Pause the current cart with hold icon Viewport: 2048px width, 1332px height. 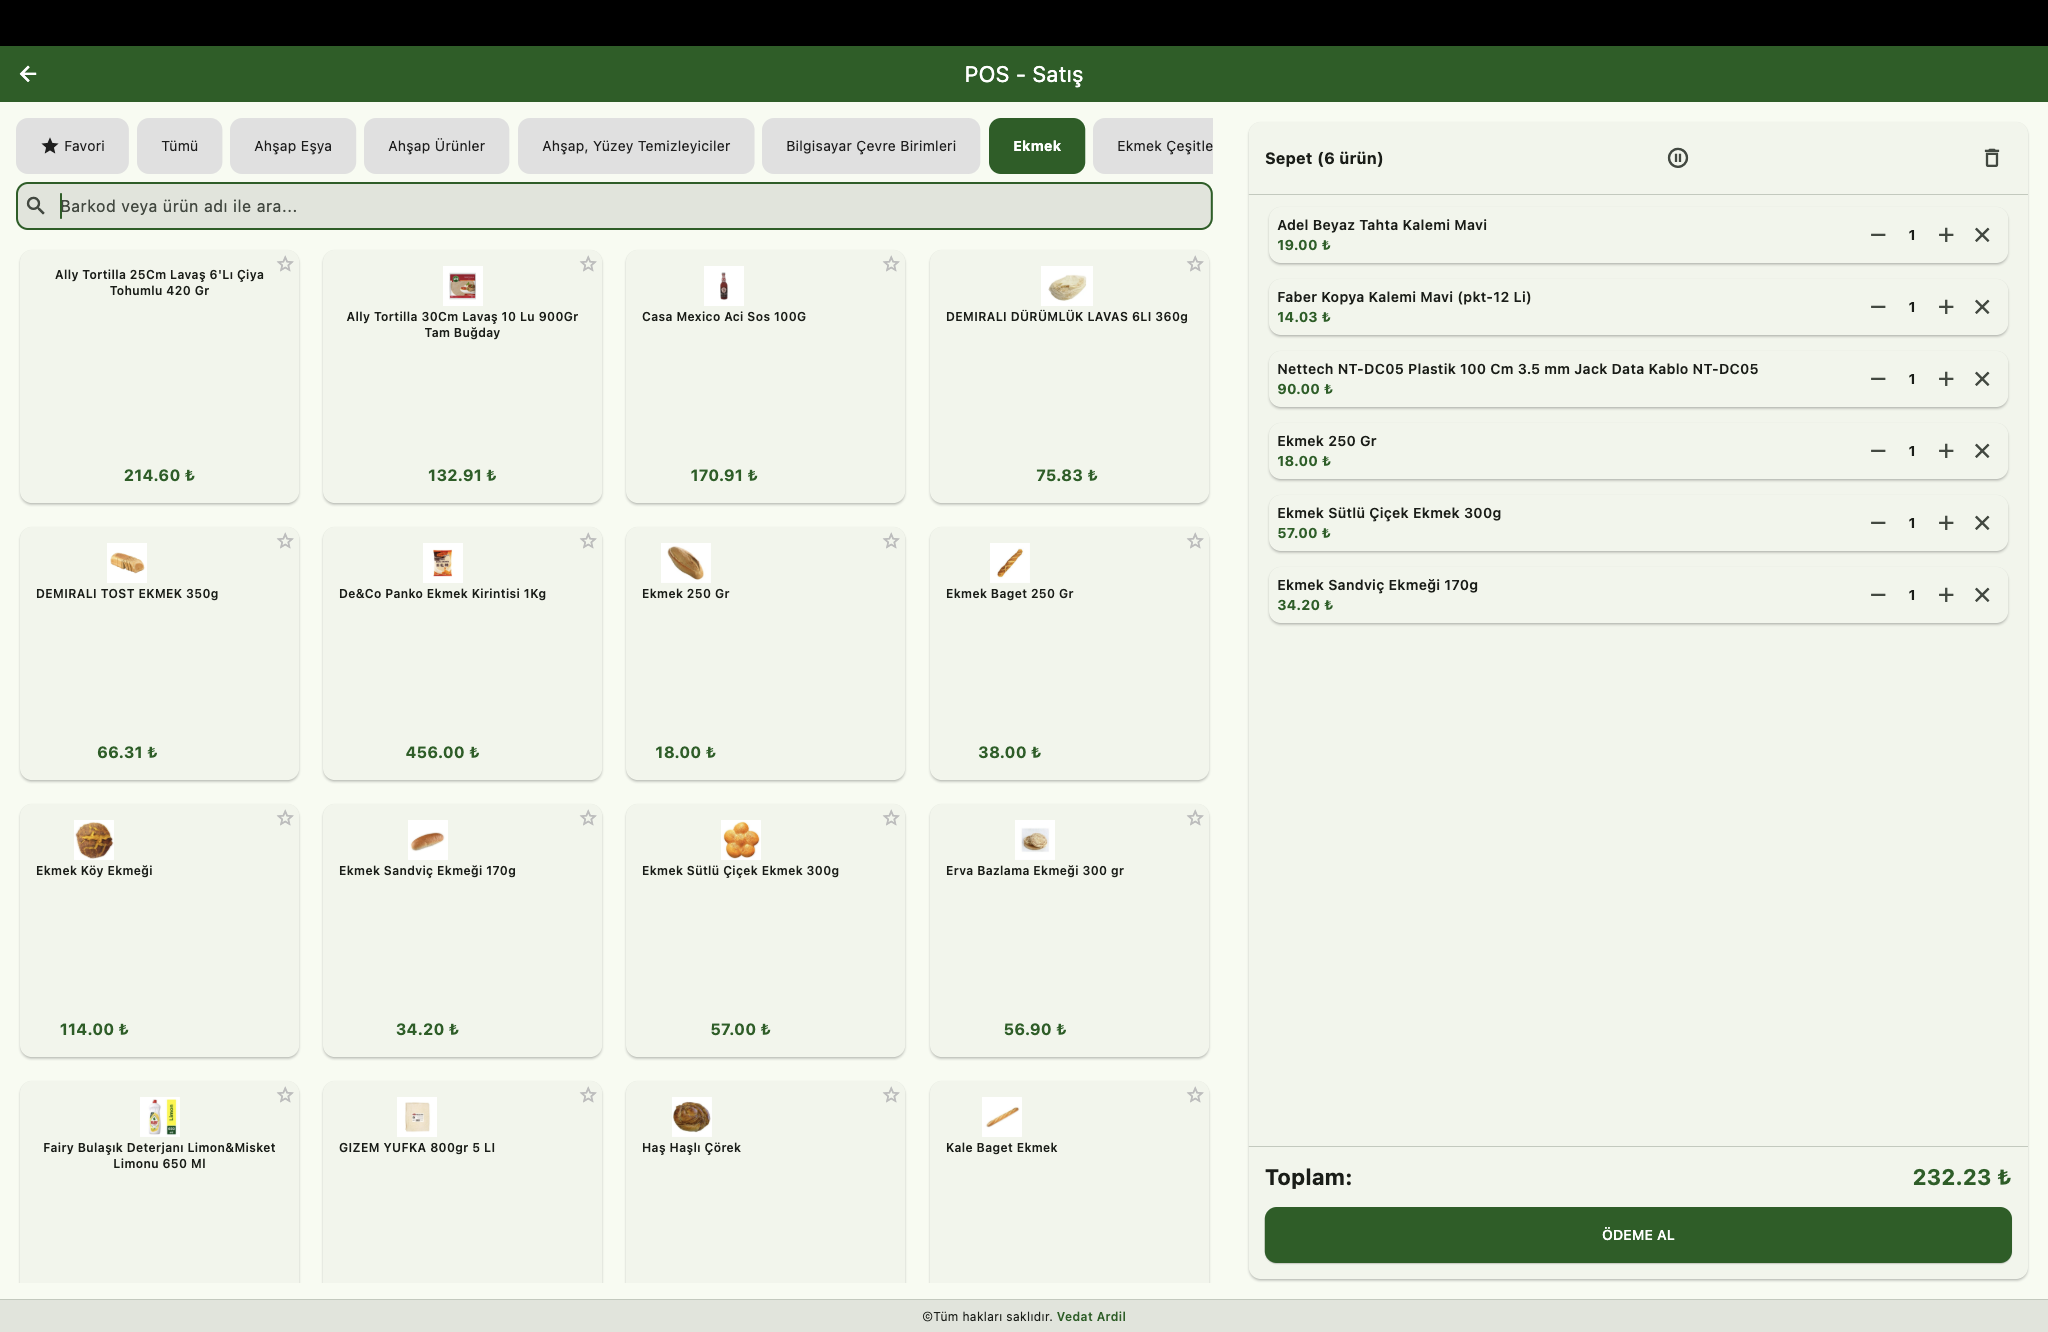point(1677,158)
